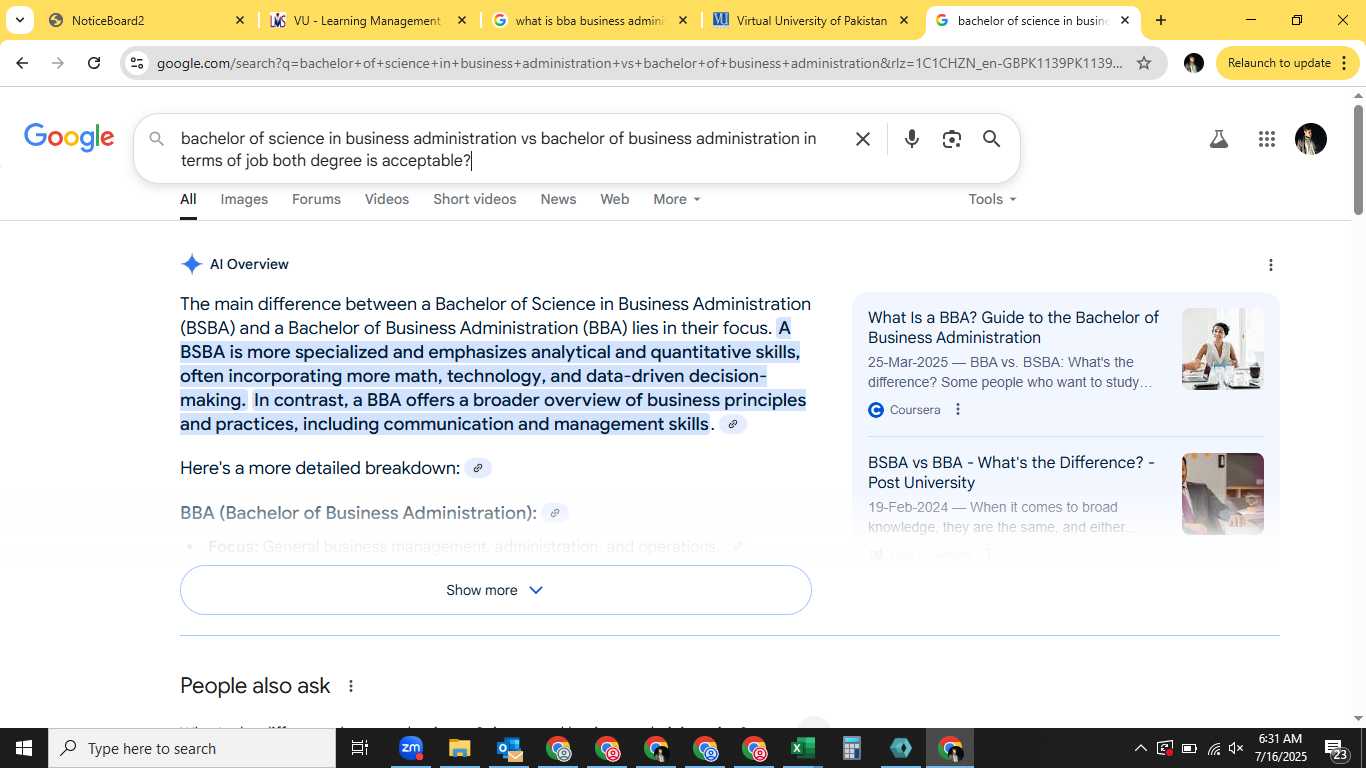1366x768 pixels.
Task: Click Windows taskbar search box
Action: [x=192, y=748]
